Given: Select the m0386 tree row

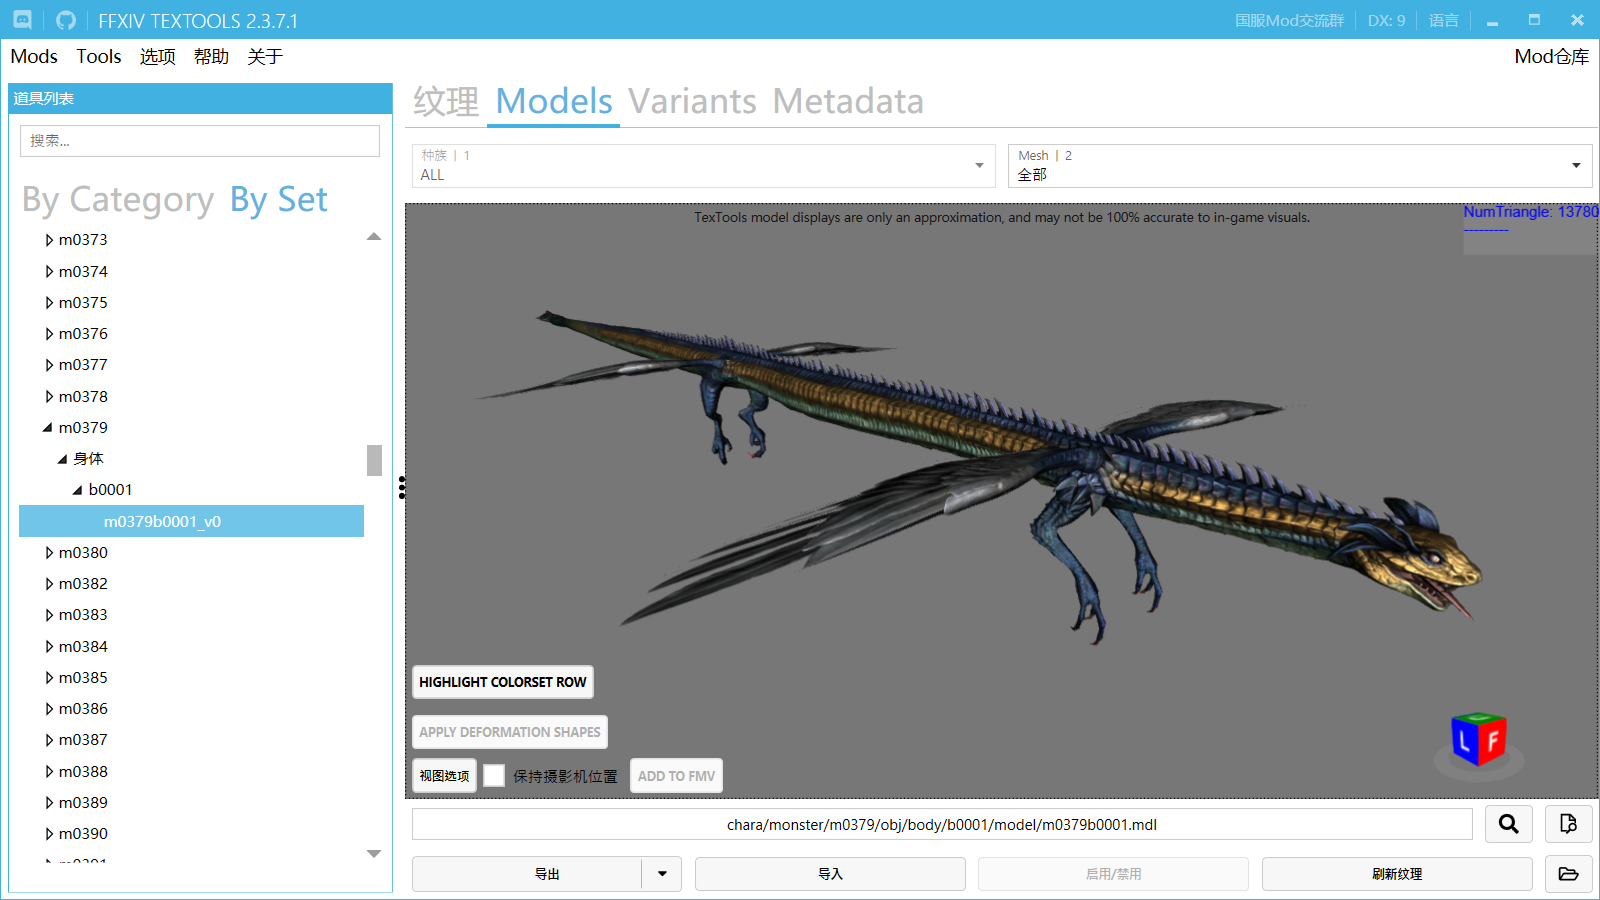Looking at the screenshot, I should pyautogui.click(x=83, y=709).
